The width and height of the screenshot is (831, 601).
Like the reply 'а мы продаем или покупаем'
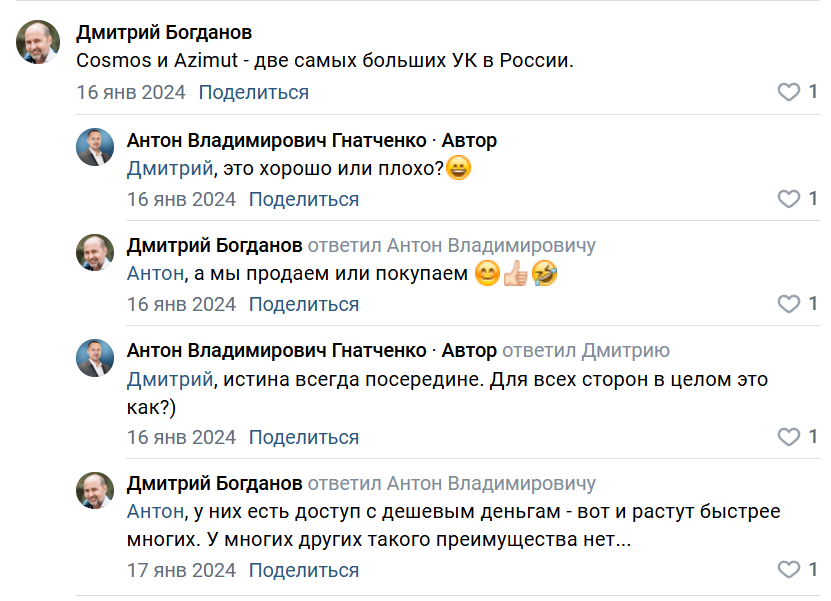[x=789, y=304]
